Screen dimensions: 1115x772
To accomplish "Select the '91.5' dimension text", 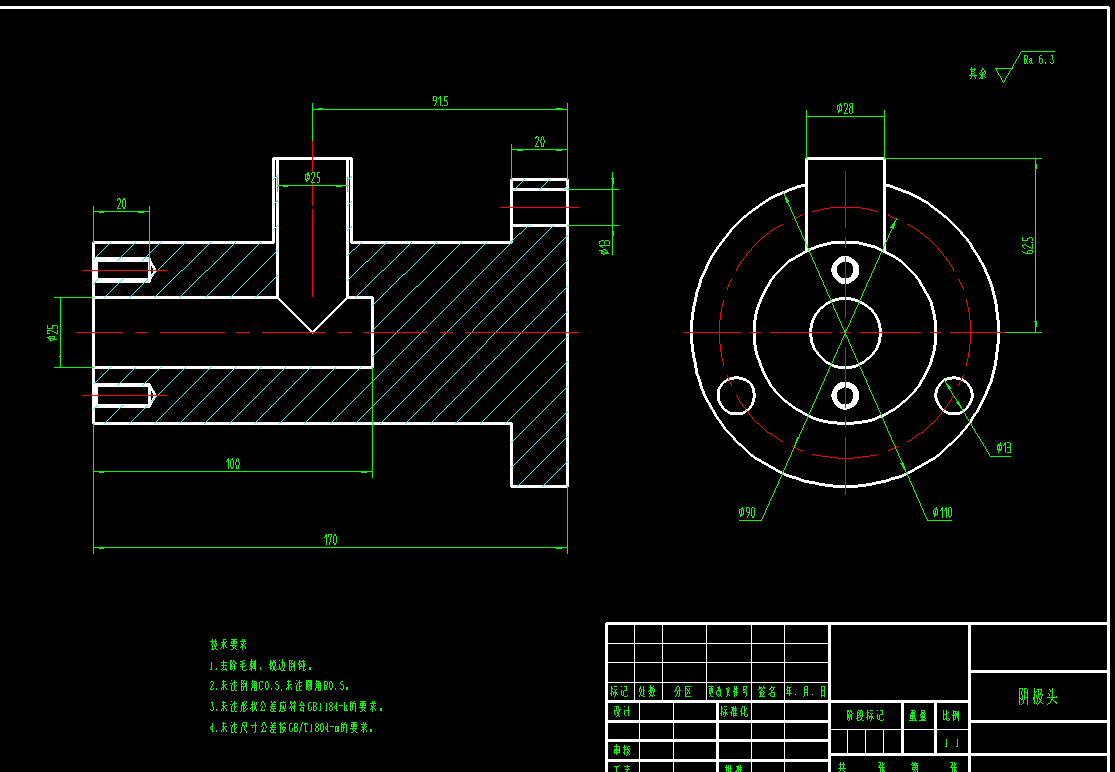I will [440, 102].
